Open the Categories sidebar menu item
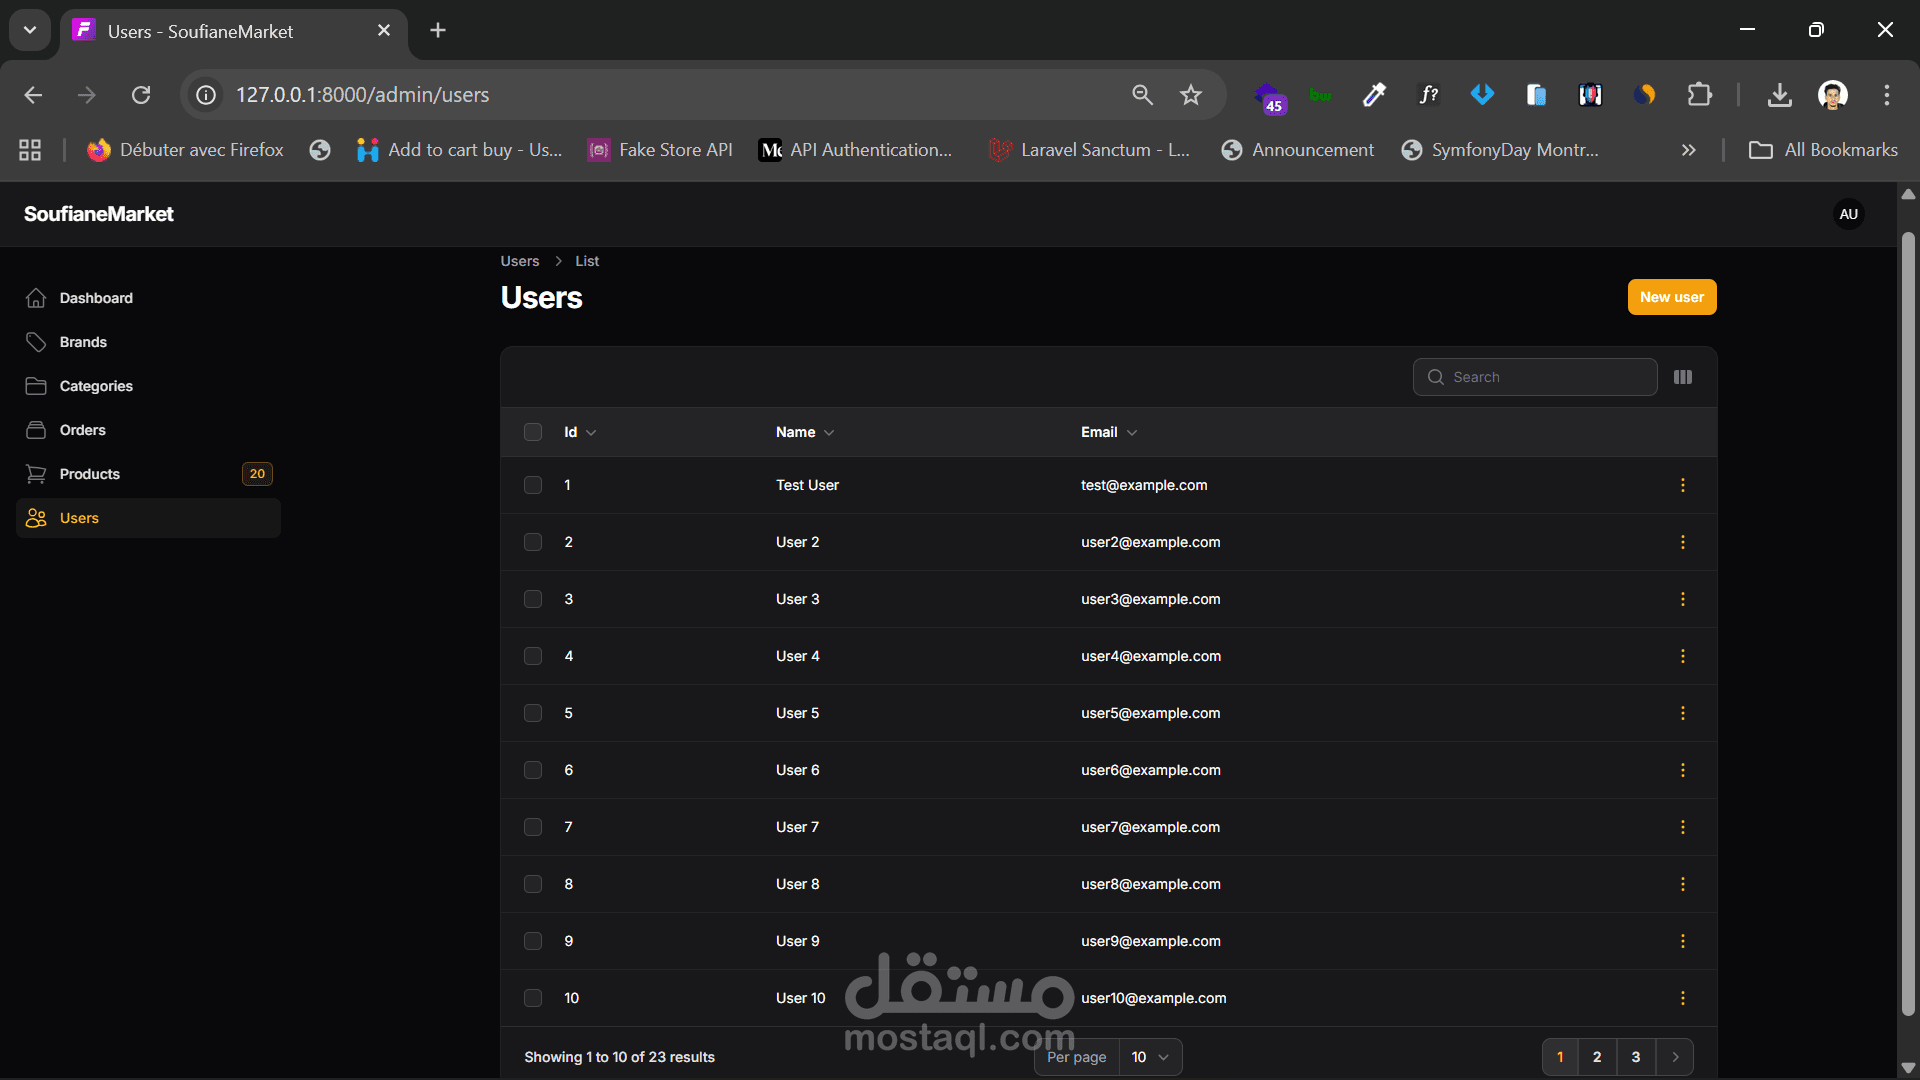1920x1080 pixels. pyautogui.click(x=96, y=386)
